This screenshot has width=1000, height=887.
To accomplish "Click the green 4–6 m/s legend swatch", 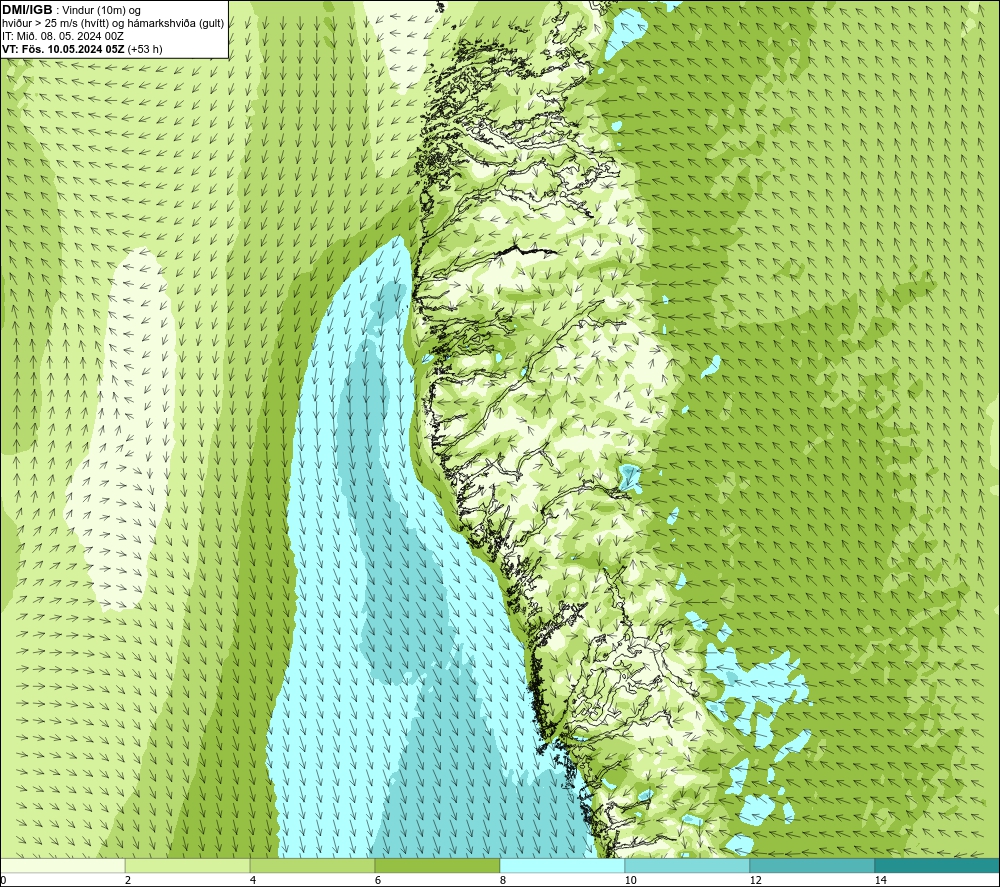I will click(312, 865).
